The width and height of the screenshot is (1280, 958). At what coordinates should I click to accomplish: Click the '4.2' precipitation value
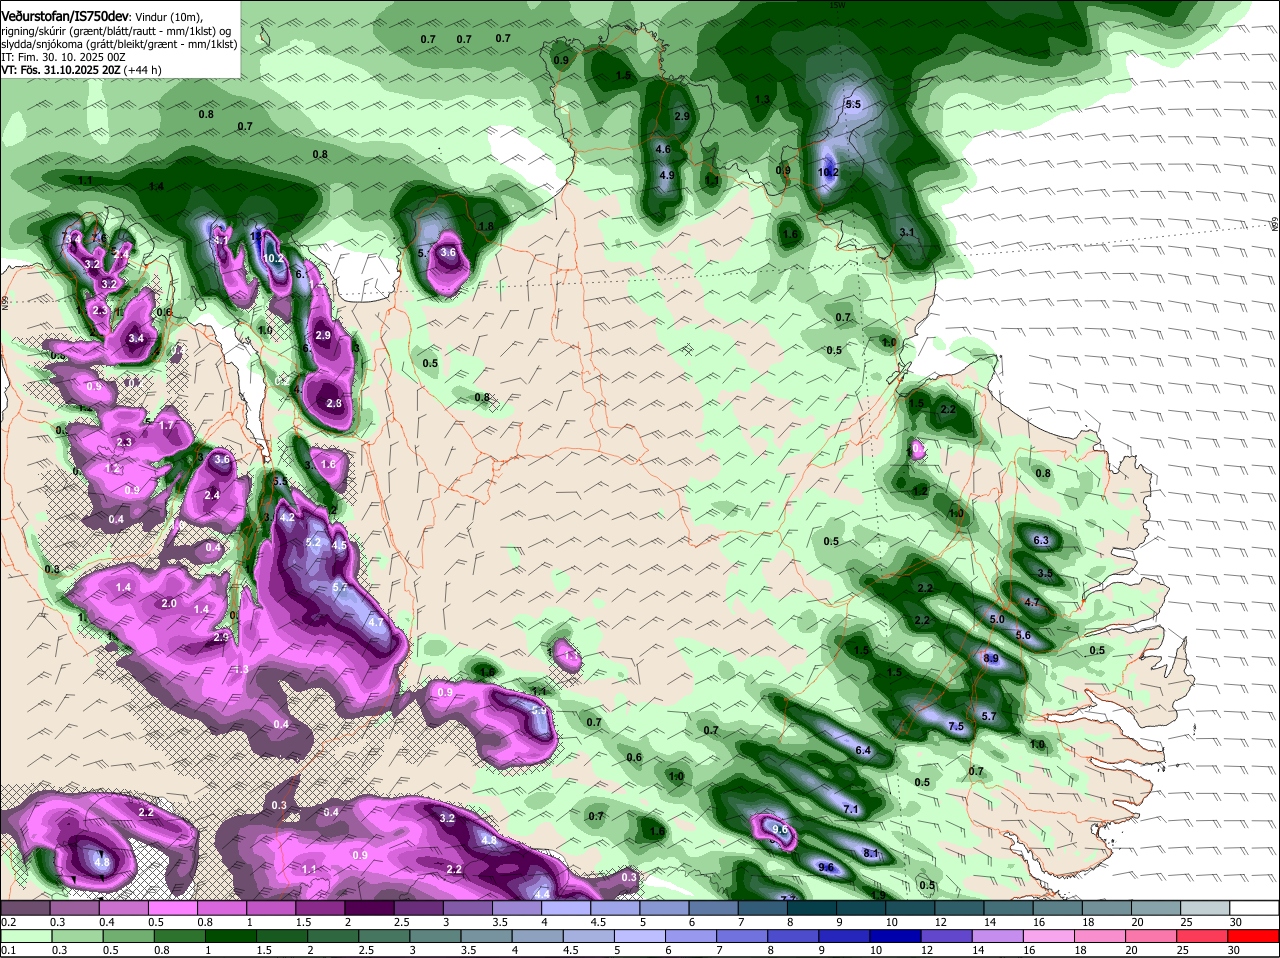287,518
